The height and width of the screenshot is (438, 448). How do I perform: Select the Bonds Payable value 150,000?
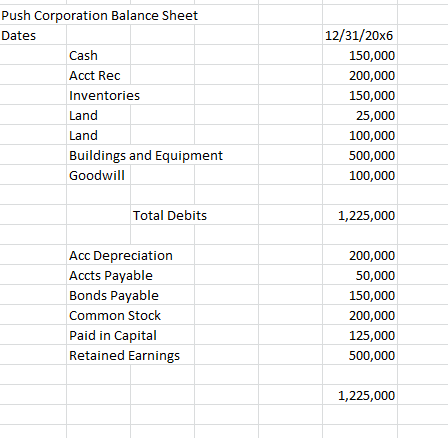click(x=372, y=296)
